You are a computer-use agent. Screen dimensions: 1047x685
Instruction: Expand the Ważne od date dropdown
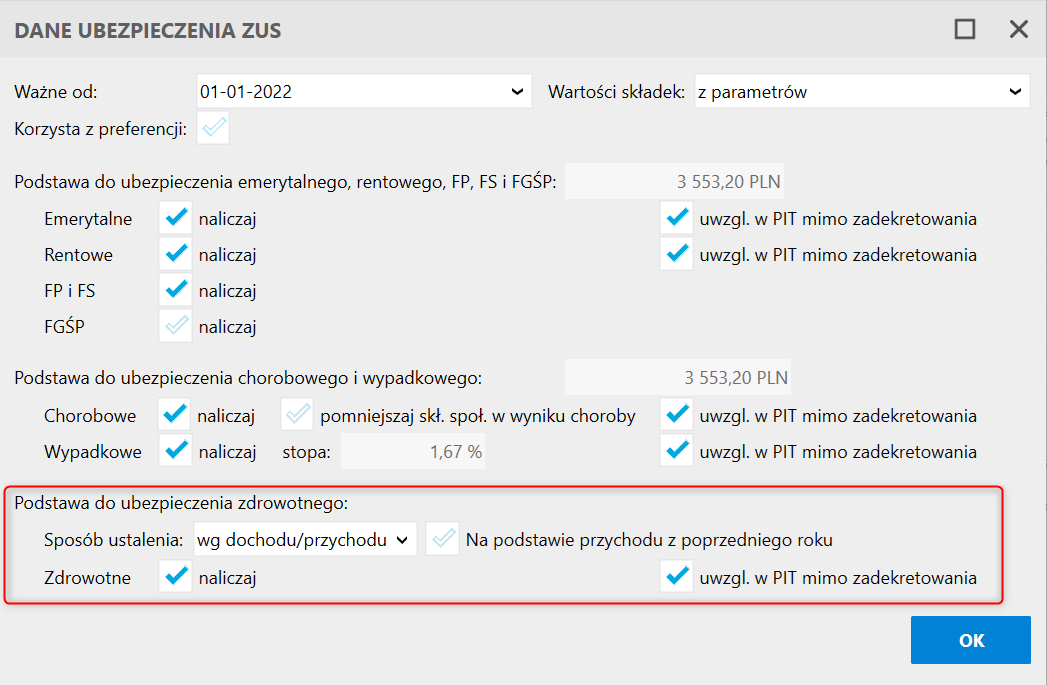coord(516,92)
